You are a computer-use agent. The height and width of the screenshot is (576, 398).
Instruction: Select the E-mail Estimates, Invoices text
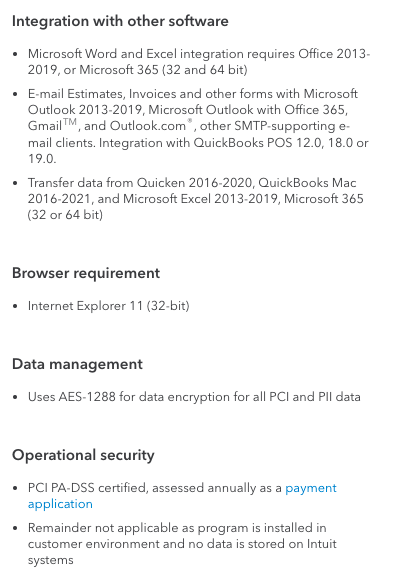pos(76,94)
